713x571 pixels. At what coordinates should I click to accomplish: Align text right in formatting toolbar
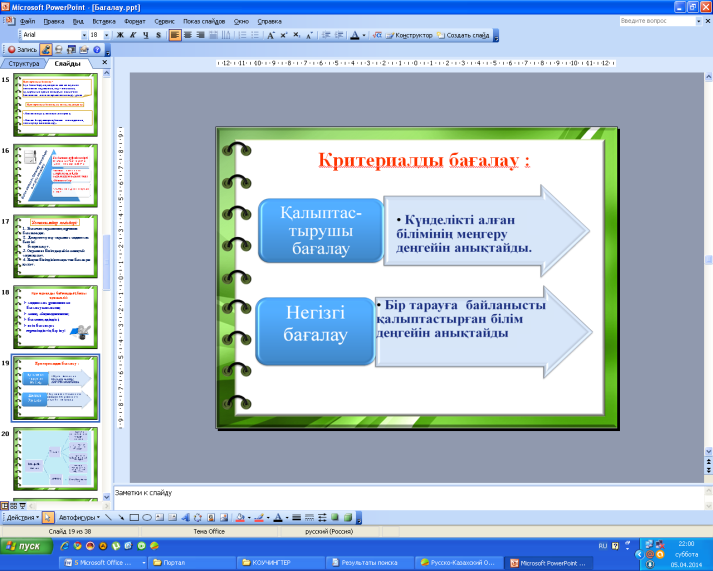(200, 35)
